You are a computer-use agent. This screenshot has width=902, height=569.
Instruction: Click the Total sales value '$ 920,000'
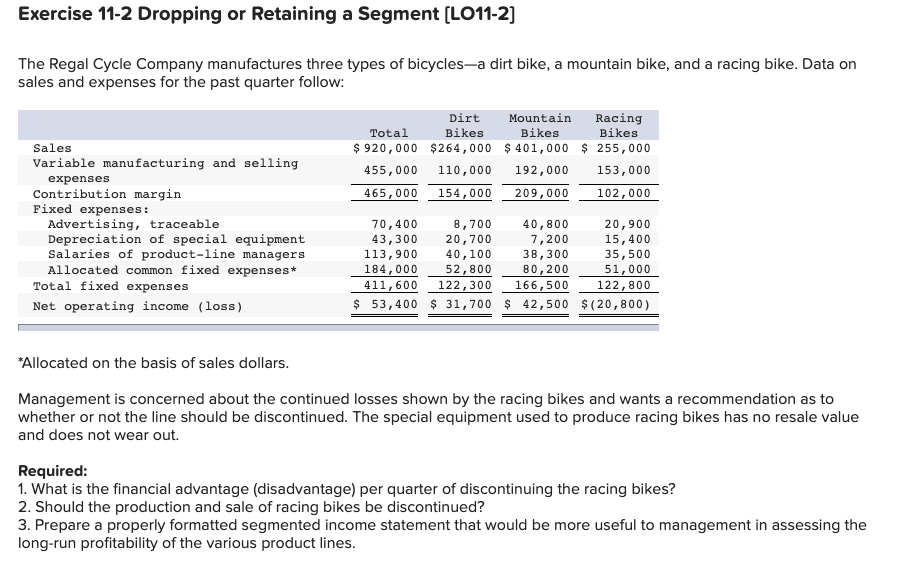[x=385, y=148]
